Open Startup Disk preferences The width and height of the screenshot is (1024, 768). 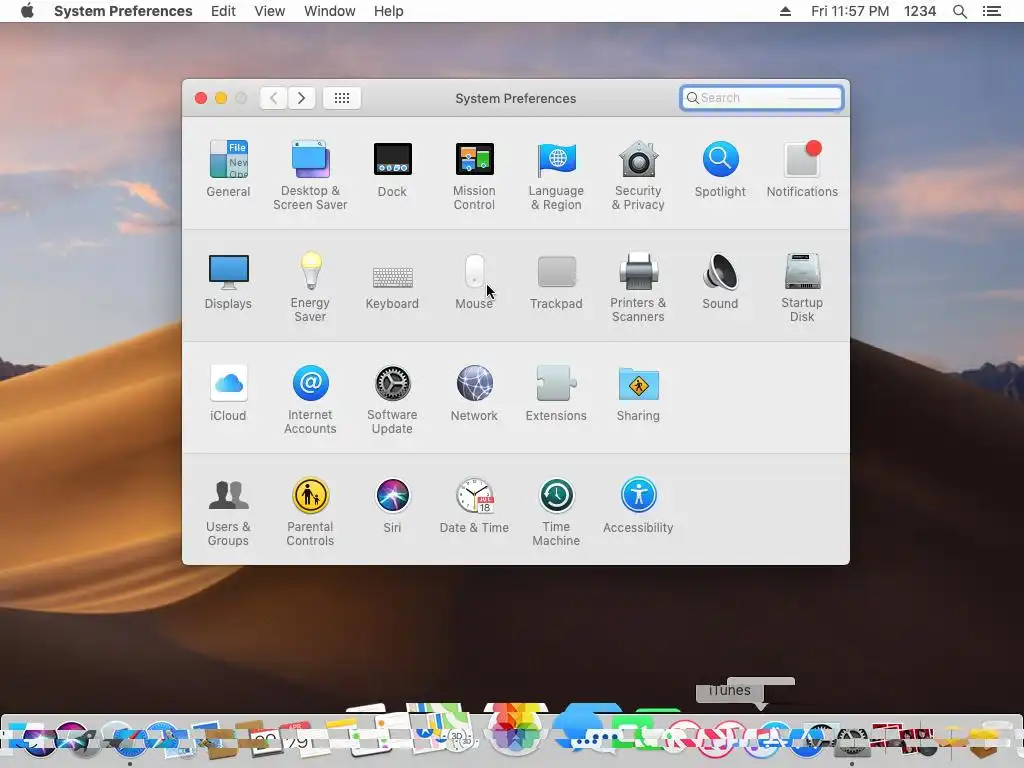point(802,287)
